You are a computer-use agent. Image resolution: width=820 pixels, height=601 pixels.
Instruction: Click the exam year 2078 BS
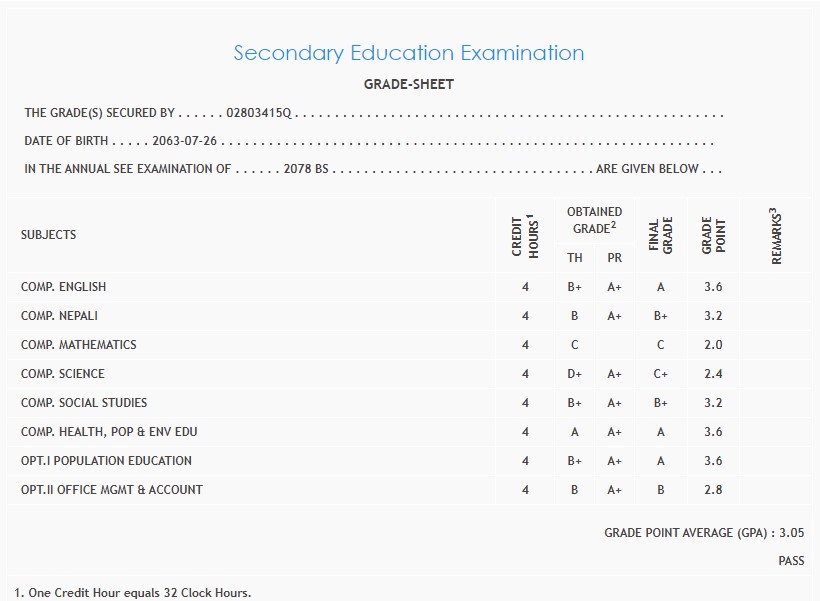[x=306, y=169]
